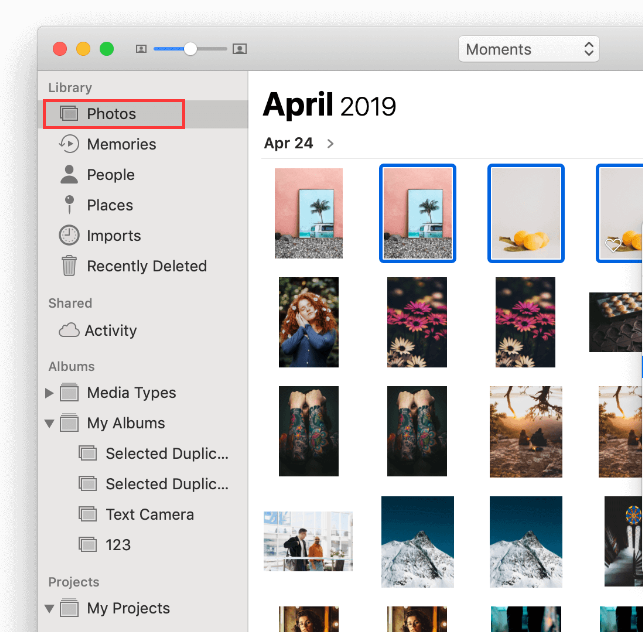Click the Media Types folder icon

pos(69,392)
